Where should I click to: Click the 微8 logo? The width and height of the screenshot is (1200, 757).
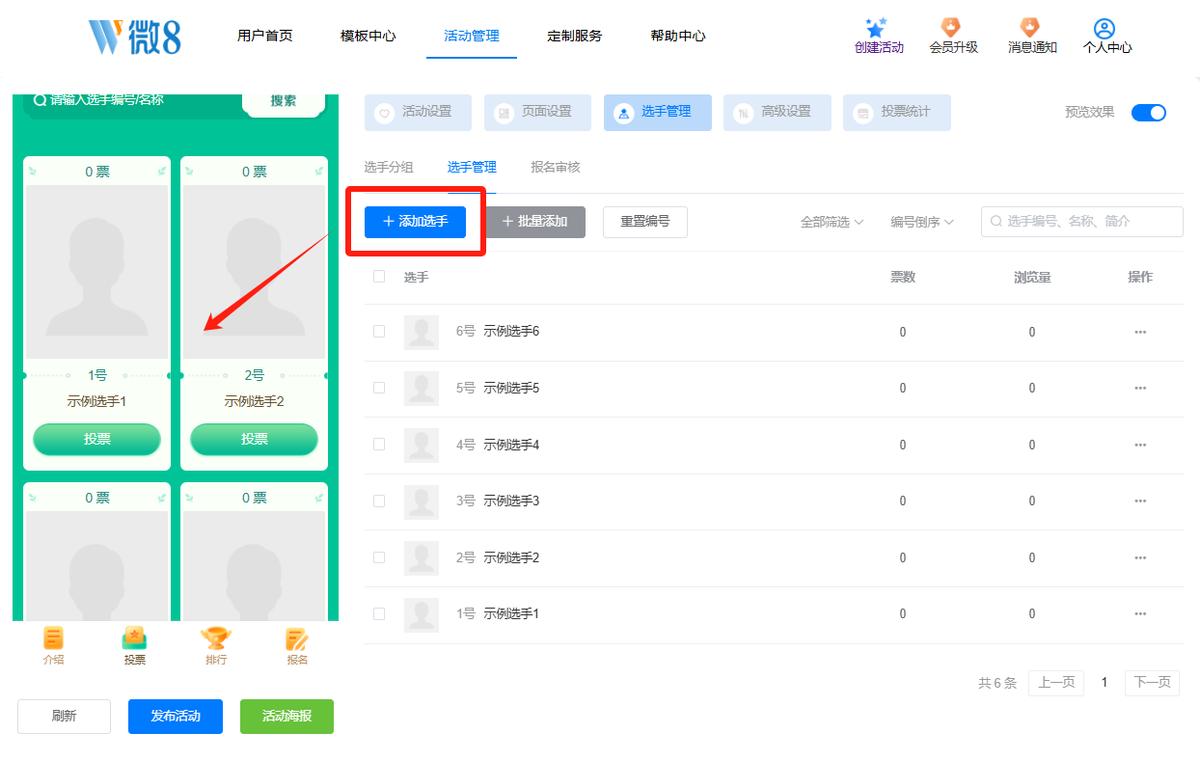135,35
